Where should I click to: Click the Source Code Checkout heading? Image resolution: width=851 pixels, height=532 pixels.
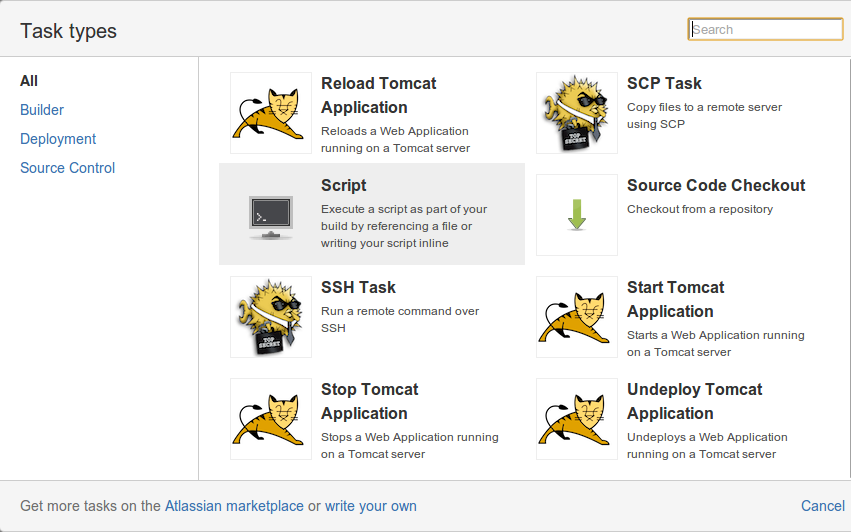(x=716, y=185)
